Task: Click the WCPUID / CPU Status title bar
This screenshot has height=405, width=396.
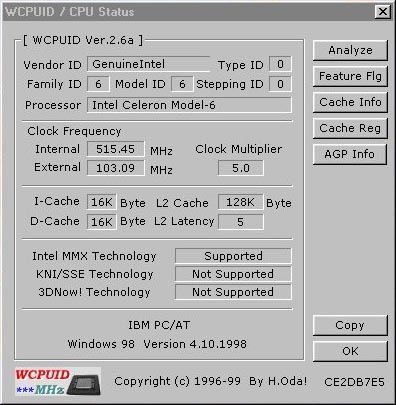Action: 188,12
